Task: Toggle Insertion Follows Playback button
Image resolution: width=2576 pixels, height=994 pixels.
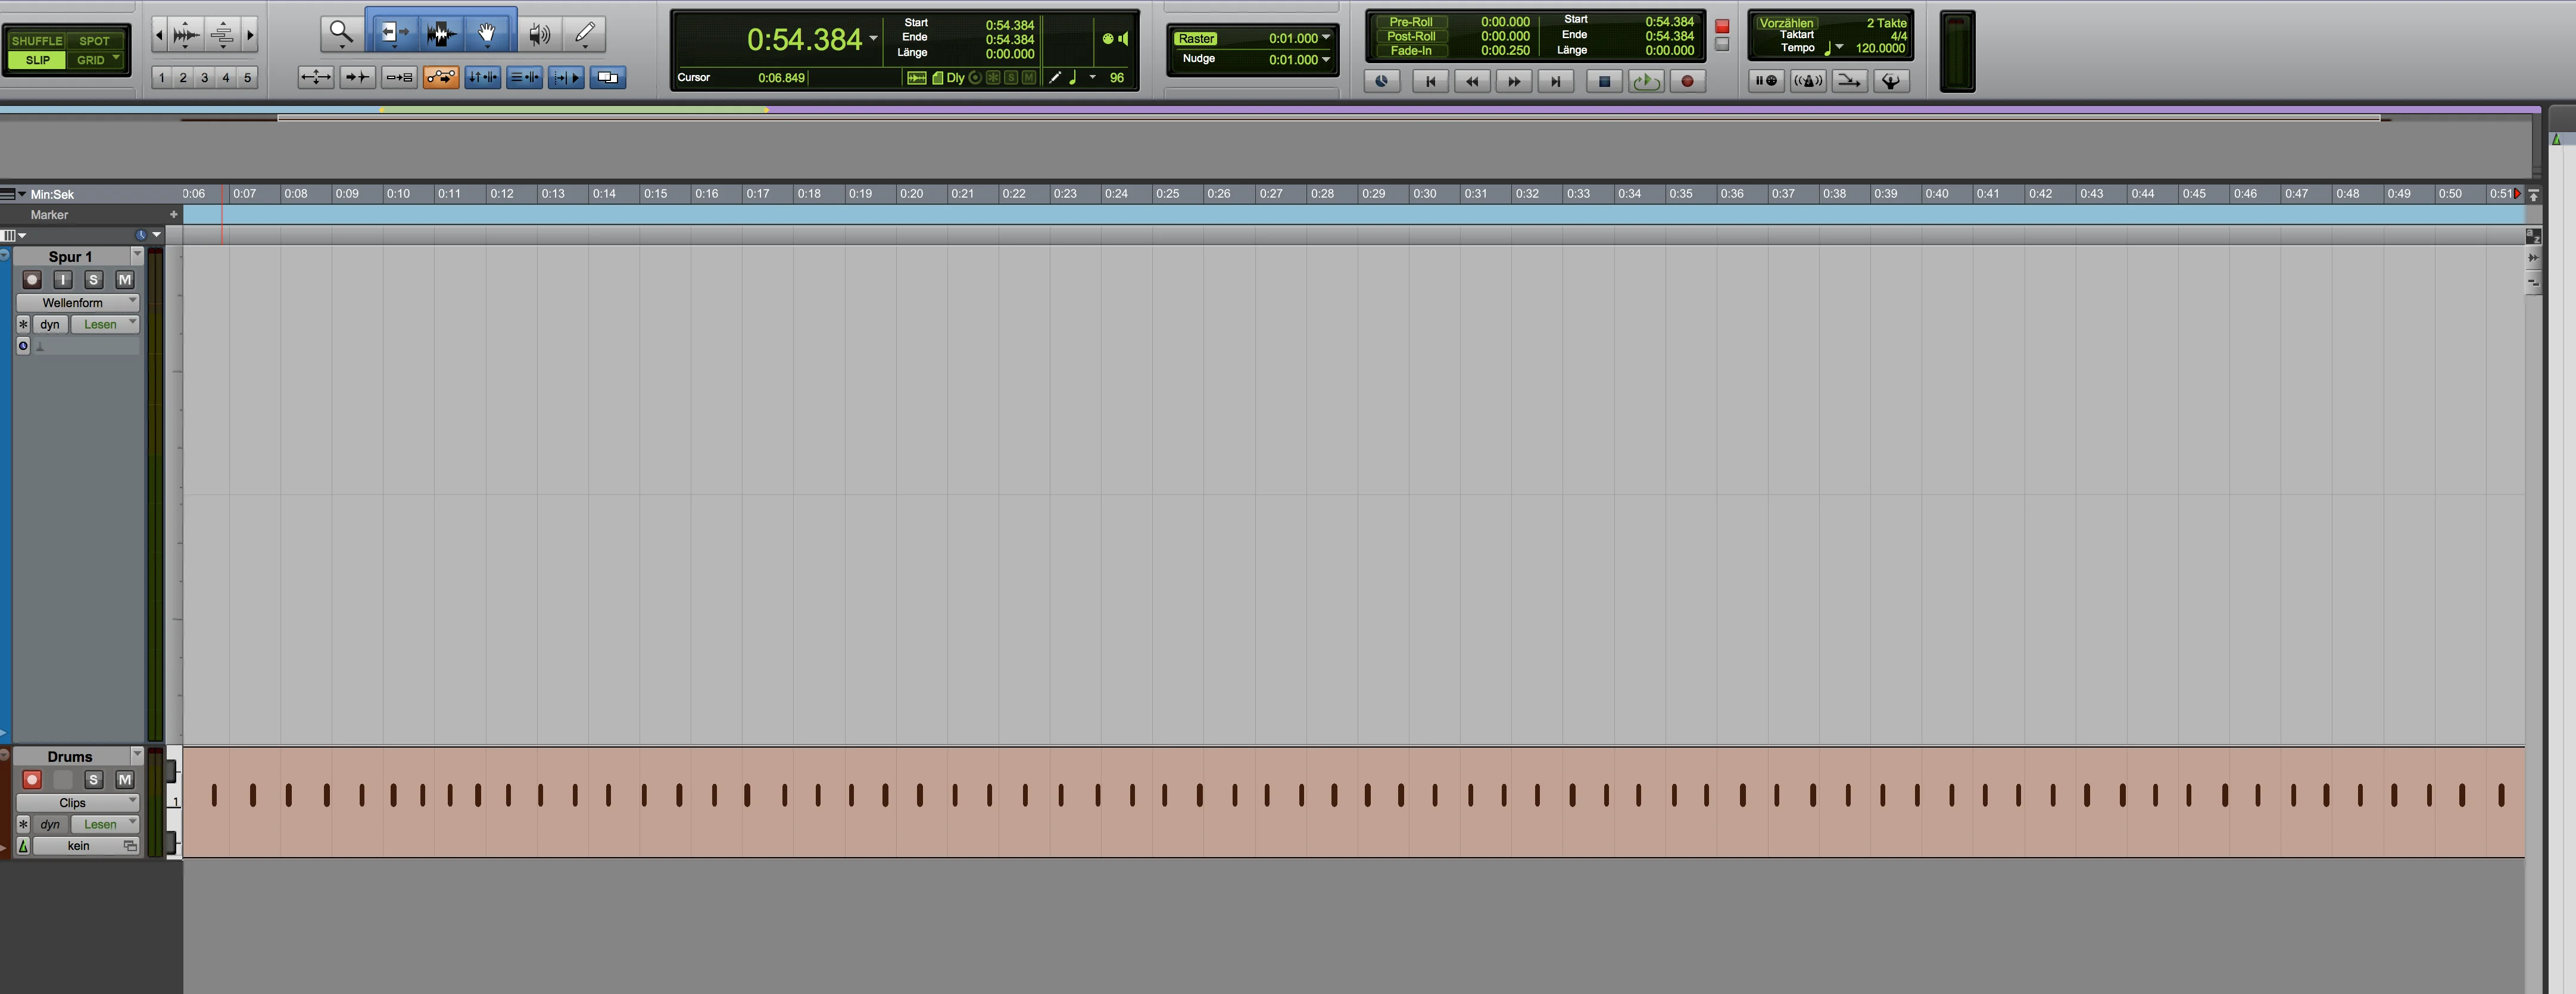Action: coord(566,77)
